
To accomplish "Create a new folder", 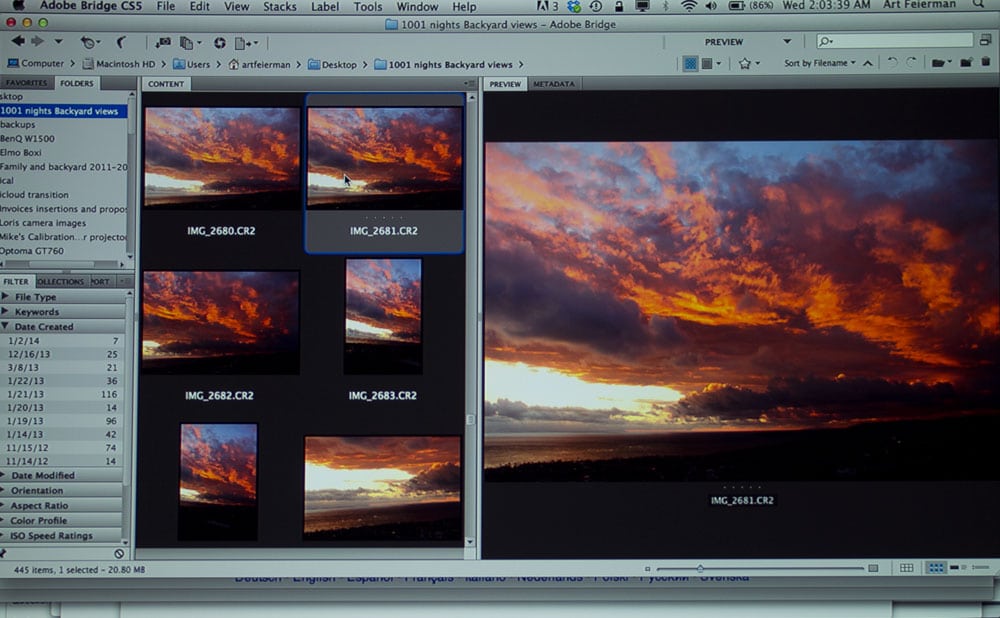I will point(967,63).
